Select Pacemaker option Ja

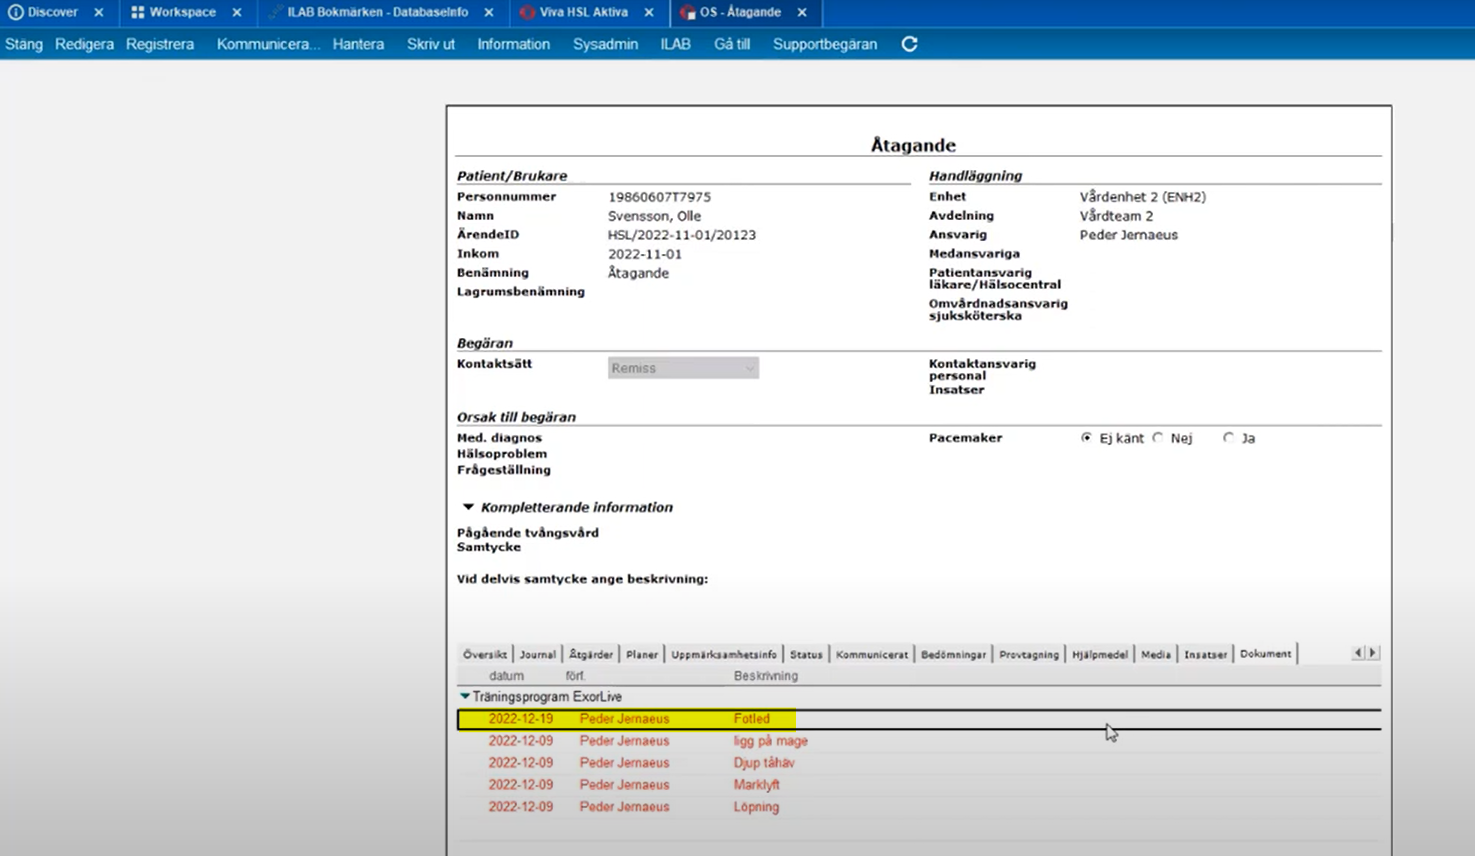[x=1228, y=438]
